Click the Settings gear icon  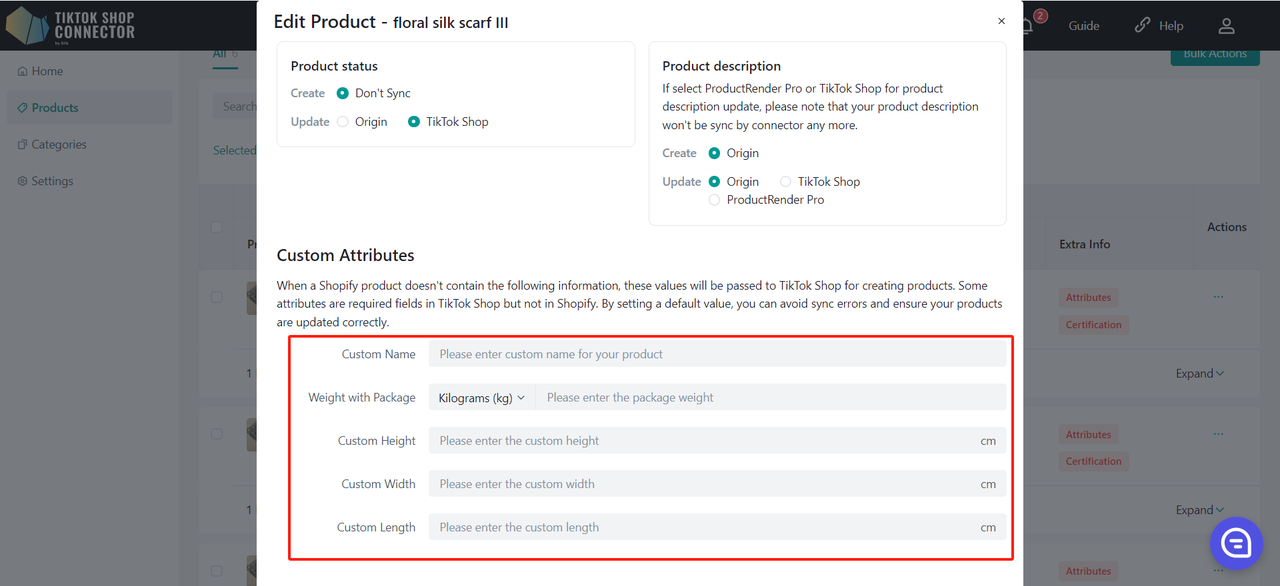pos(22,181)
